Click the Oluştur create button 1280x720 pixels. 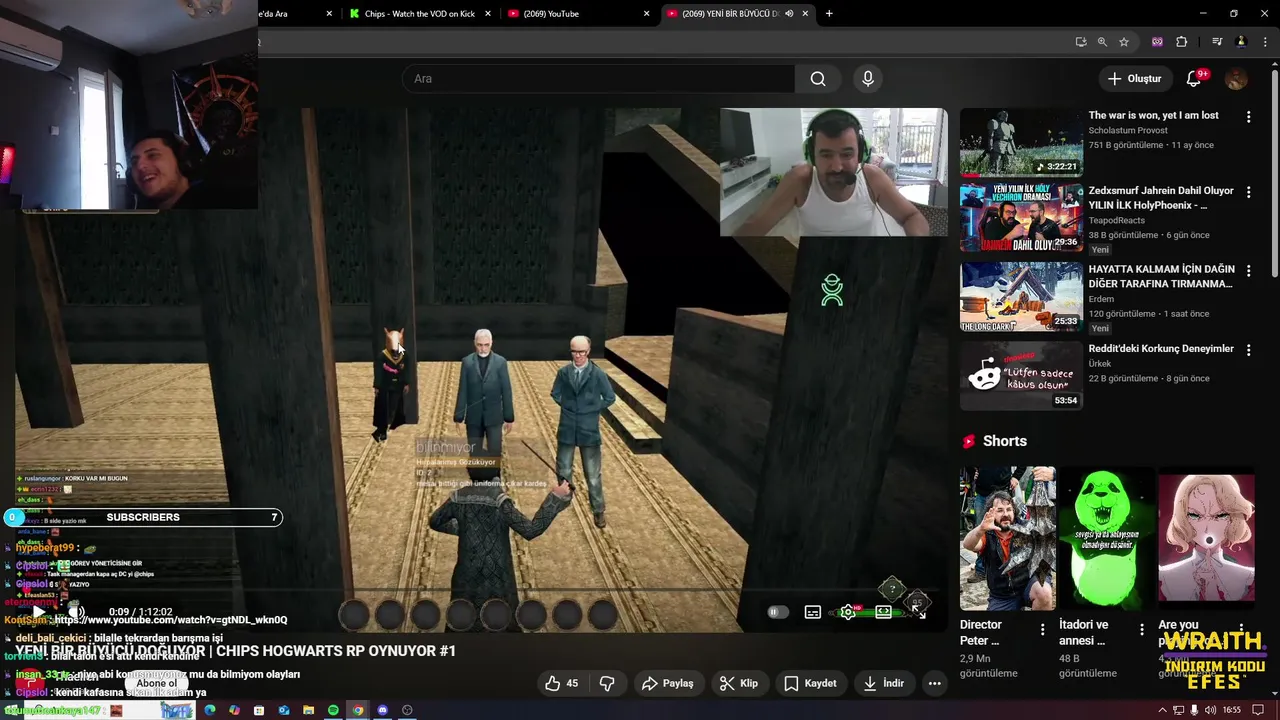click(1135, 79)
